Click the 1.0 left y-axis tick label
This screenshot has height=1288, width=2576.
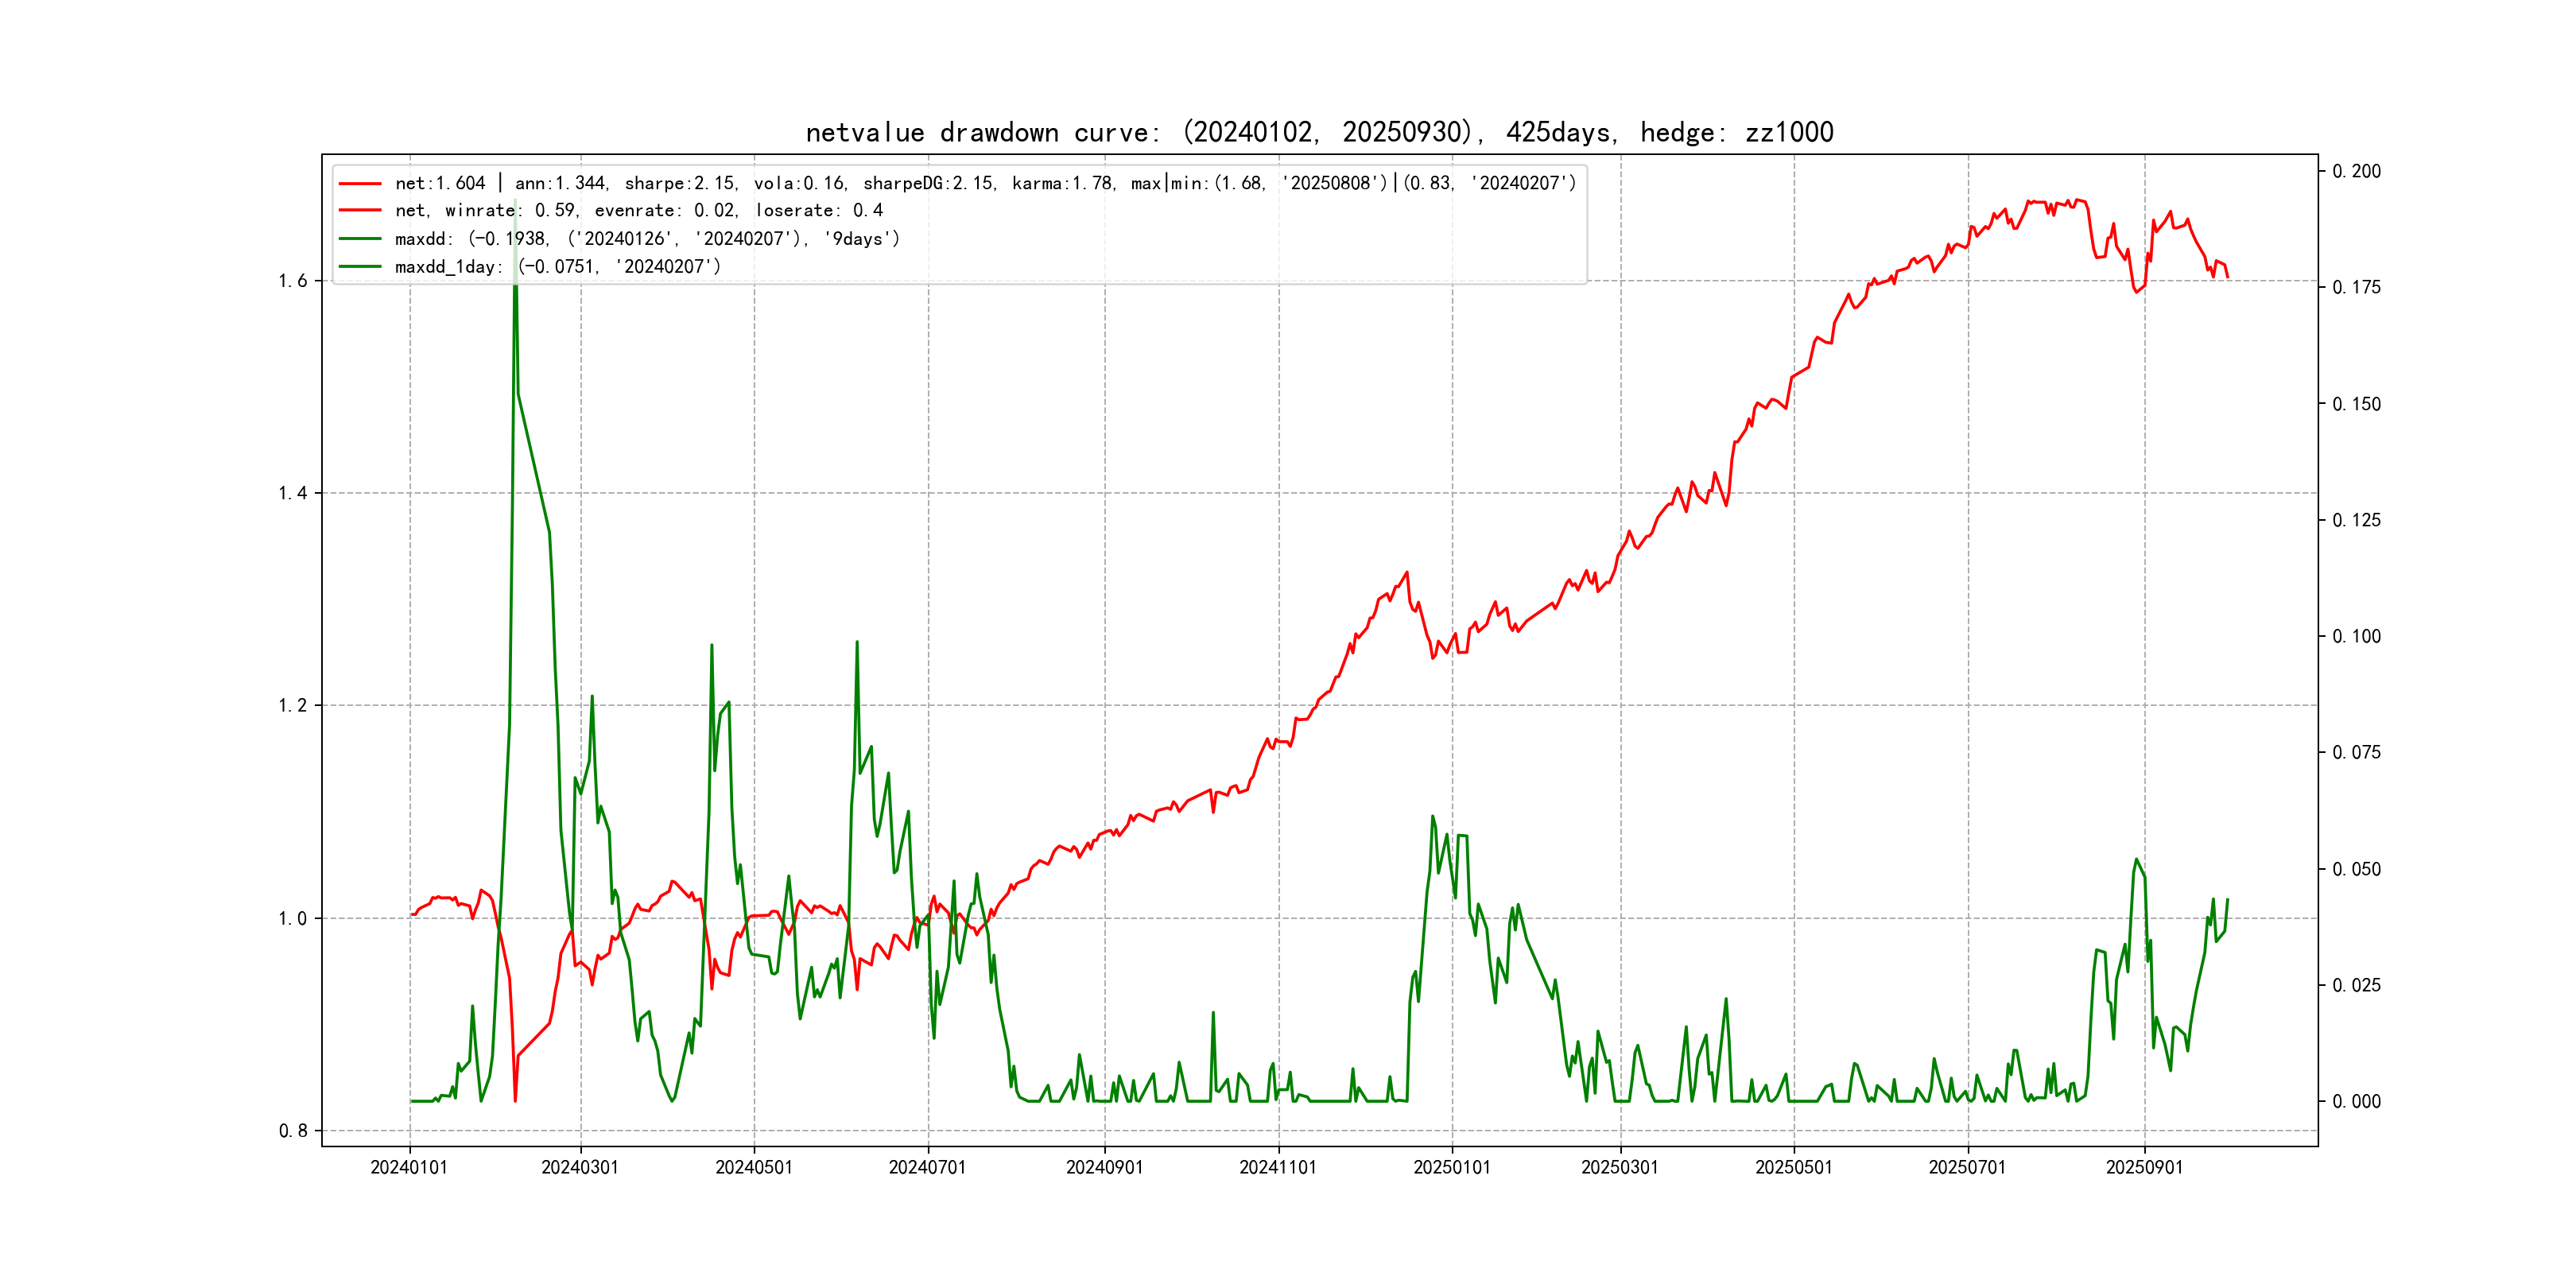click(x=293, y=919)
